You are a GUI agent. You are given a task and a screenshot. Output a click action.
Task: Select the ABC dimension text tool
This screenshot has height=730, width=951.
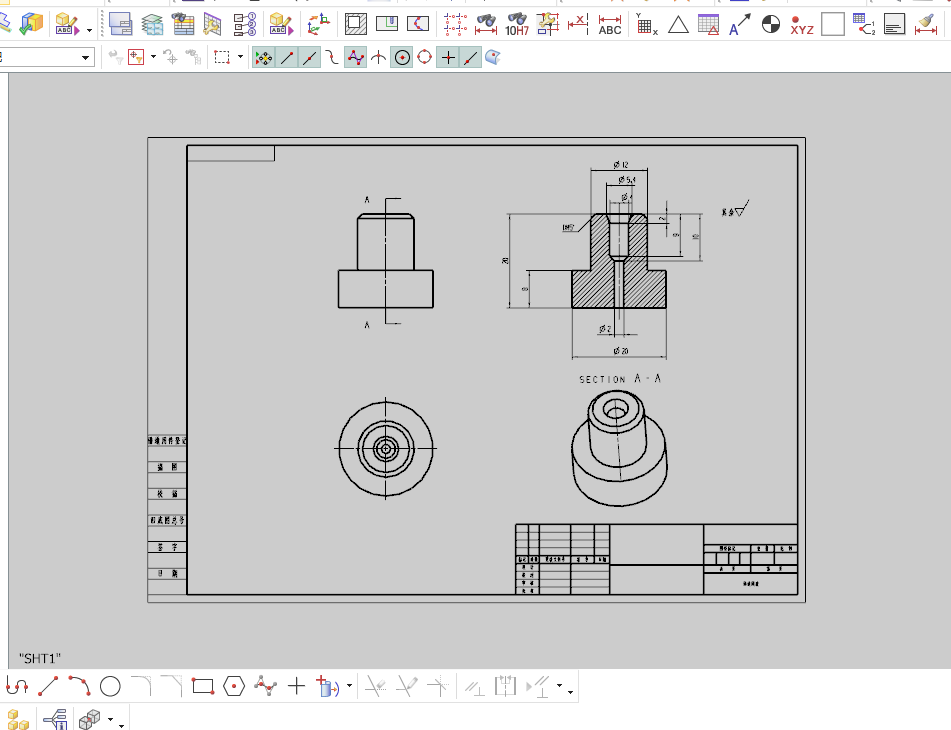(610, 24)
